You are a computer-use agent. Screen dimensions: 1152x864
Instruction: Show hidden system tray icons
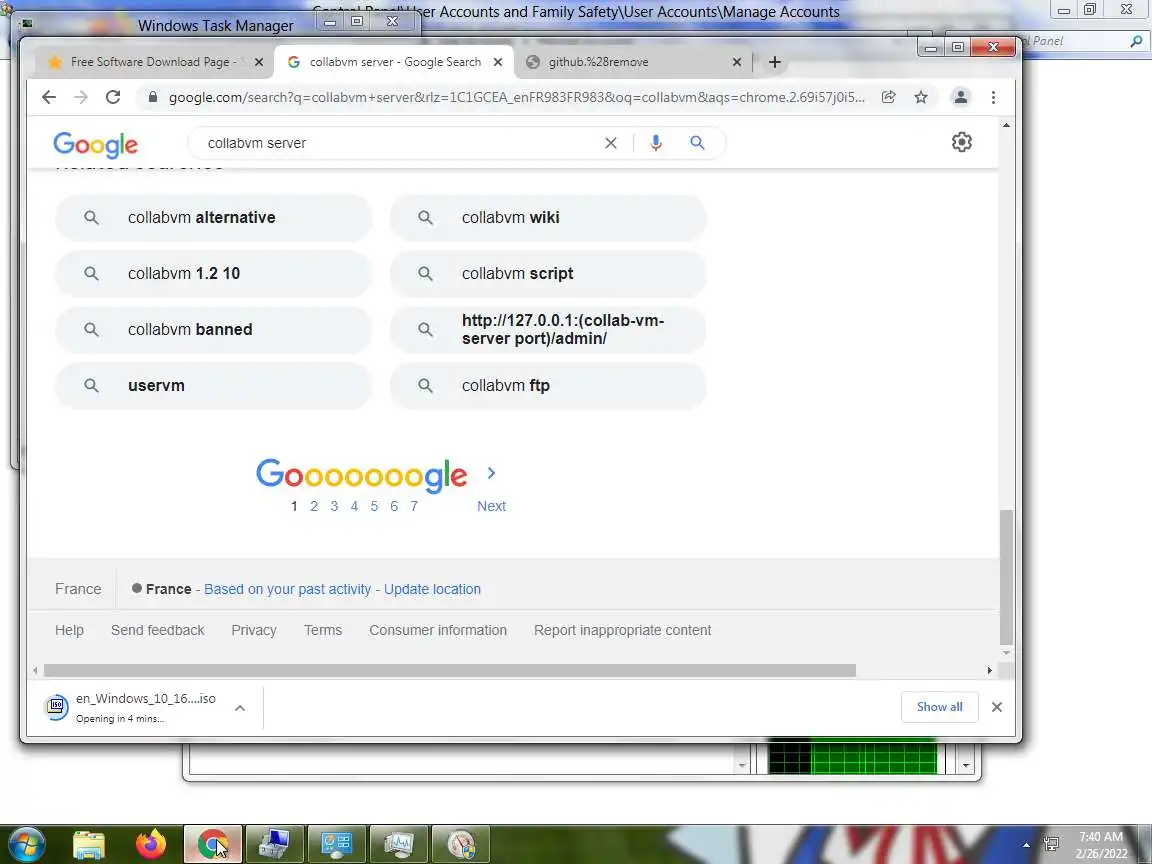tap(1026, 845)
